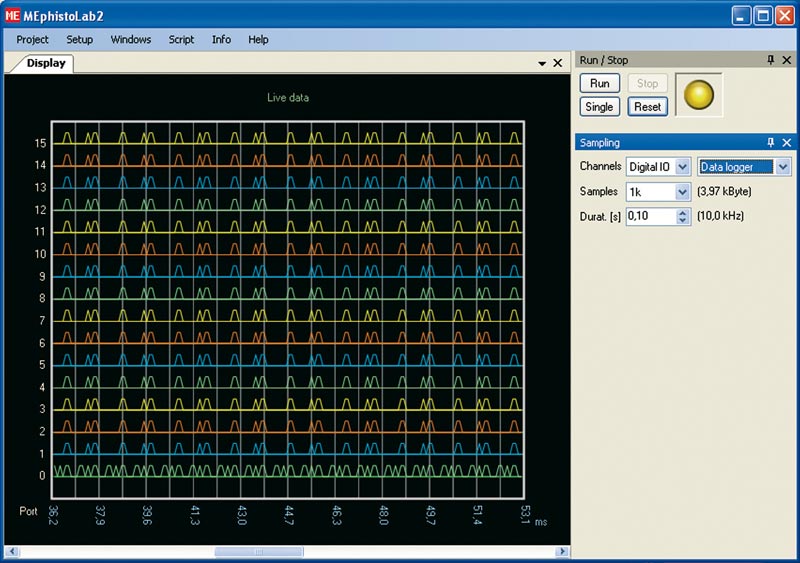The image size is (800, 563).
Task: Click the Single acquisition button
Action: tap(599, 107)
